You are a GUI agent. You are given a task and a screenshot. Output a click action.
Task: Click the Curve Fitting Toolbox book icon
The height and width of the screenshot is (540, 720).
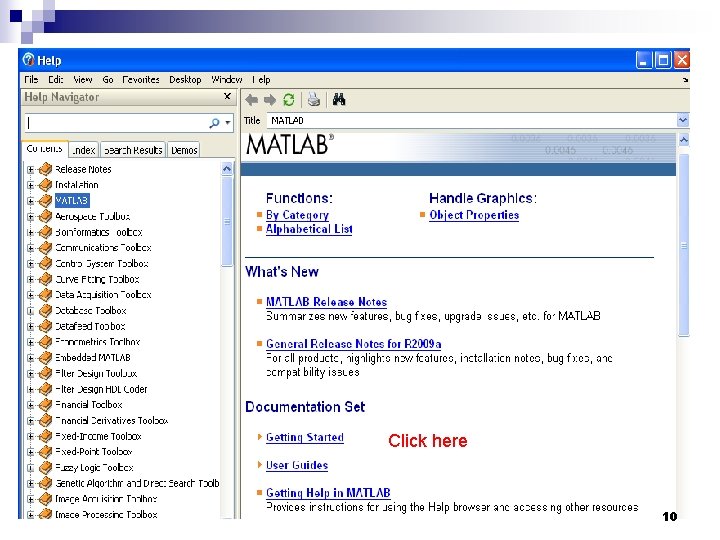coord(45,279)
